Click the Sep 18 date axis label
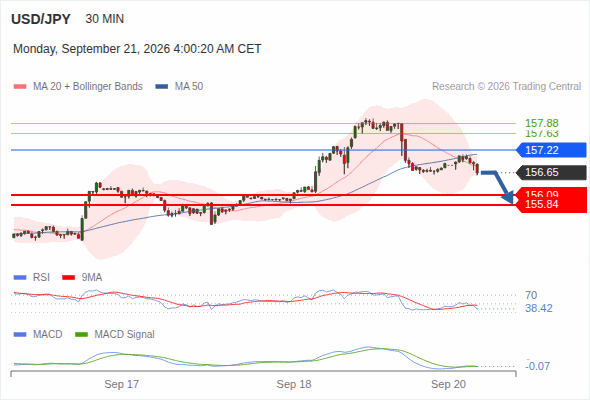The height and width of the screenshot is (400, 590). (x=294, y=384)
